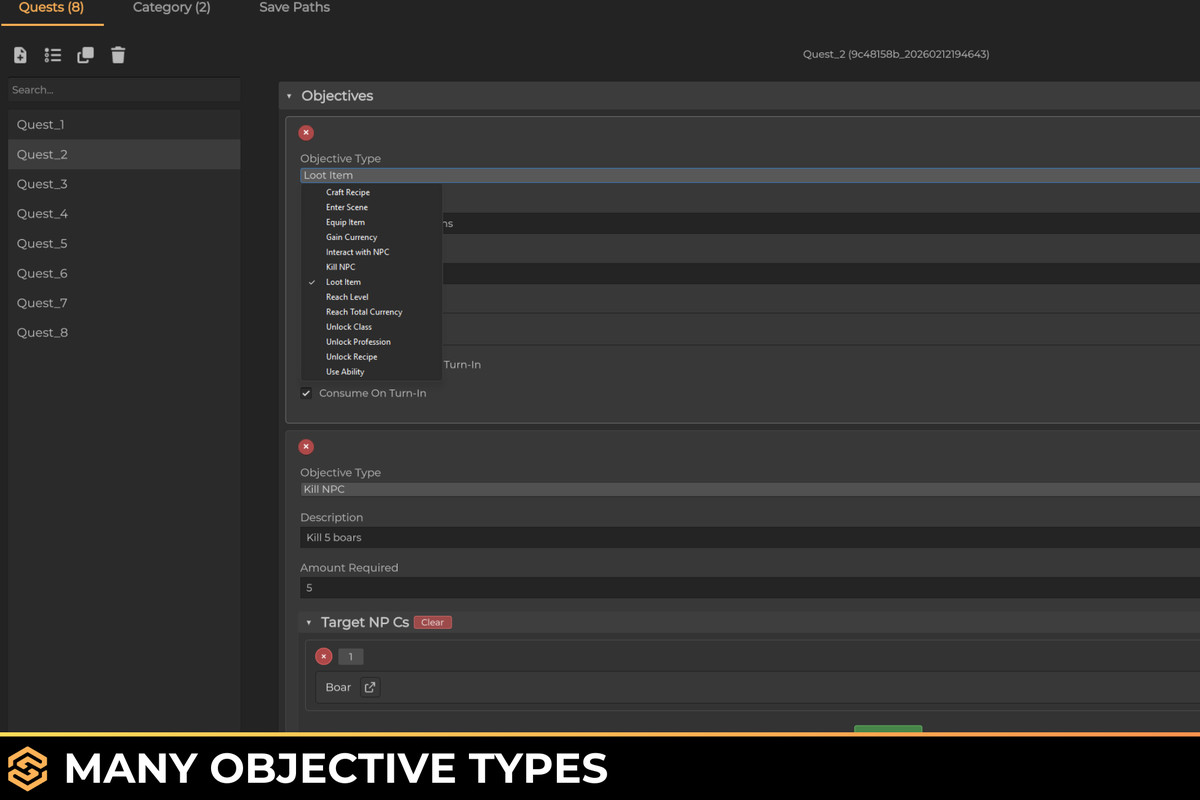1200x800 pixels.
Task: Collapse the Target NP Cs section
Action: click(x=309, y=623)
